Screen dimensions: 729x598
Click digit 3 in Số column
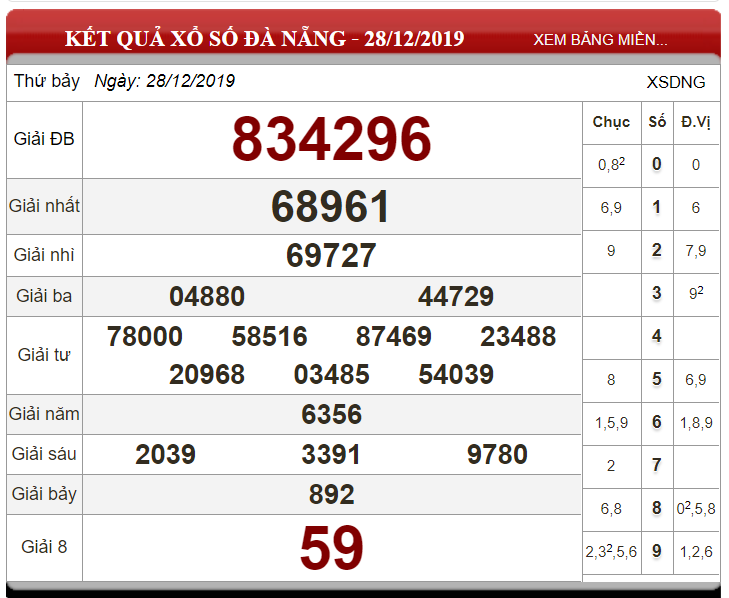pyautogui.click(x=656, y=293)
